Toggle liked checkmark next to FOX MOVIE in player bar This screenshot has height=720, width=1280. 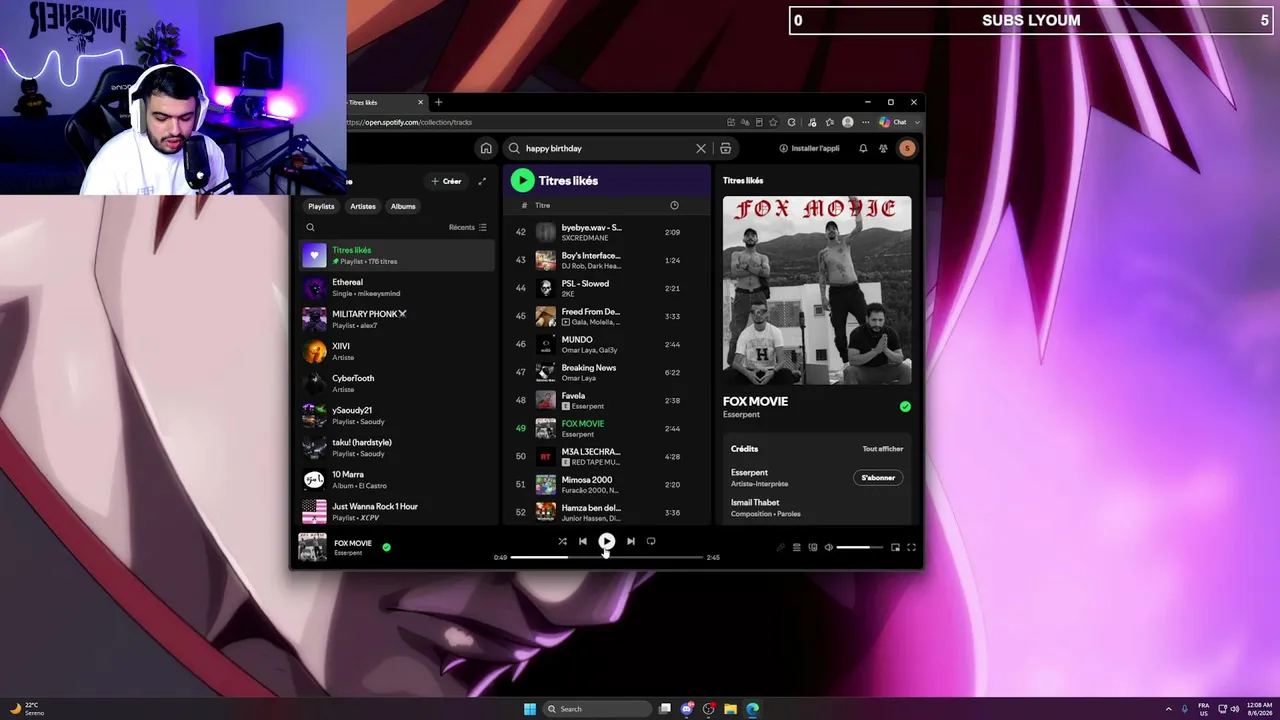[387, 547]
